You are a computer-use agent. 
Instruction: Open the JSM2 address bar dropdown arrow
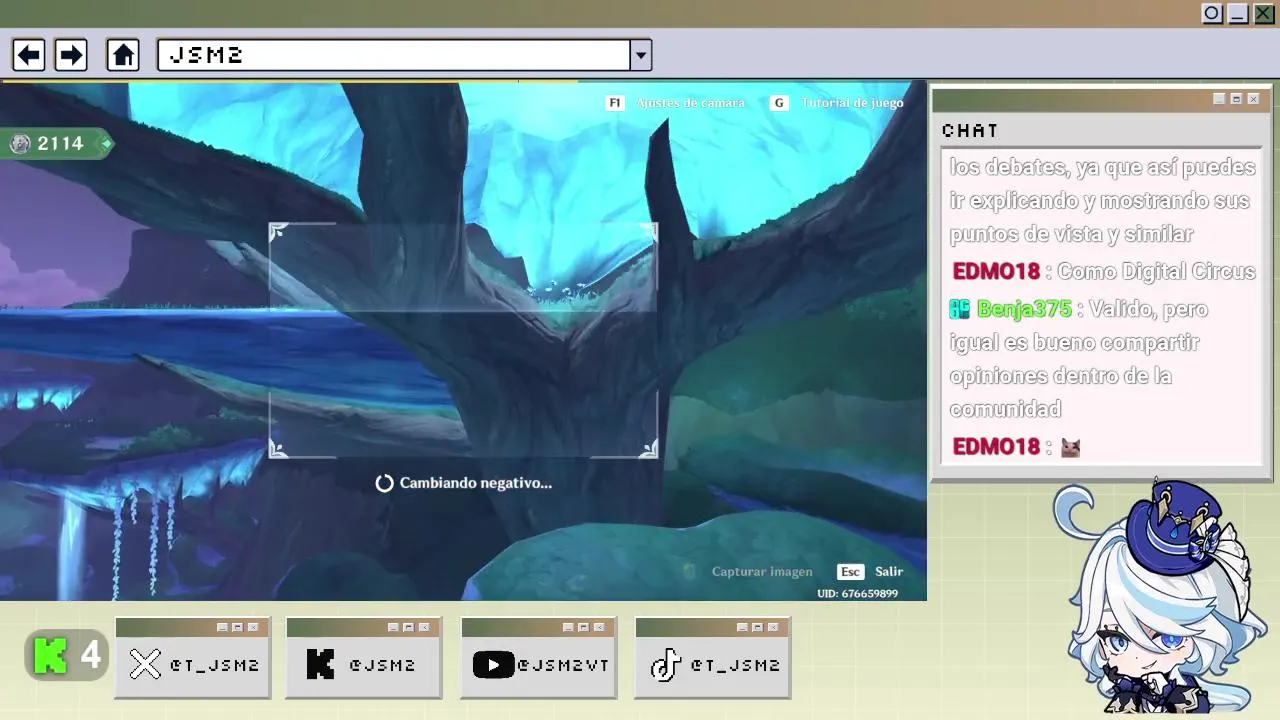coord(641,55)
